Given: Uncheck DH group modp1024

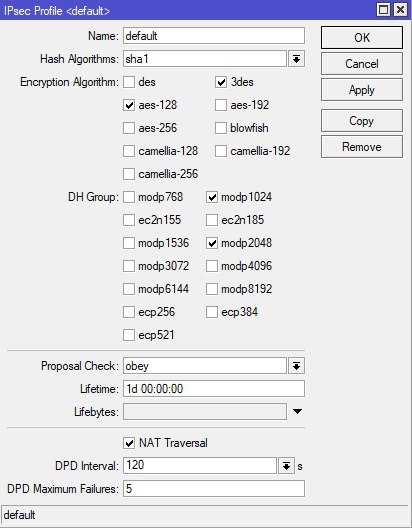Looking at the screenshot, I should pos(212,197).
